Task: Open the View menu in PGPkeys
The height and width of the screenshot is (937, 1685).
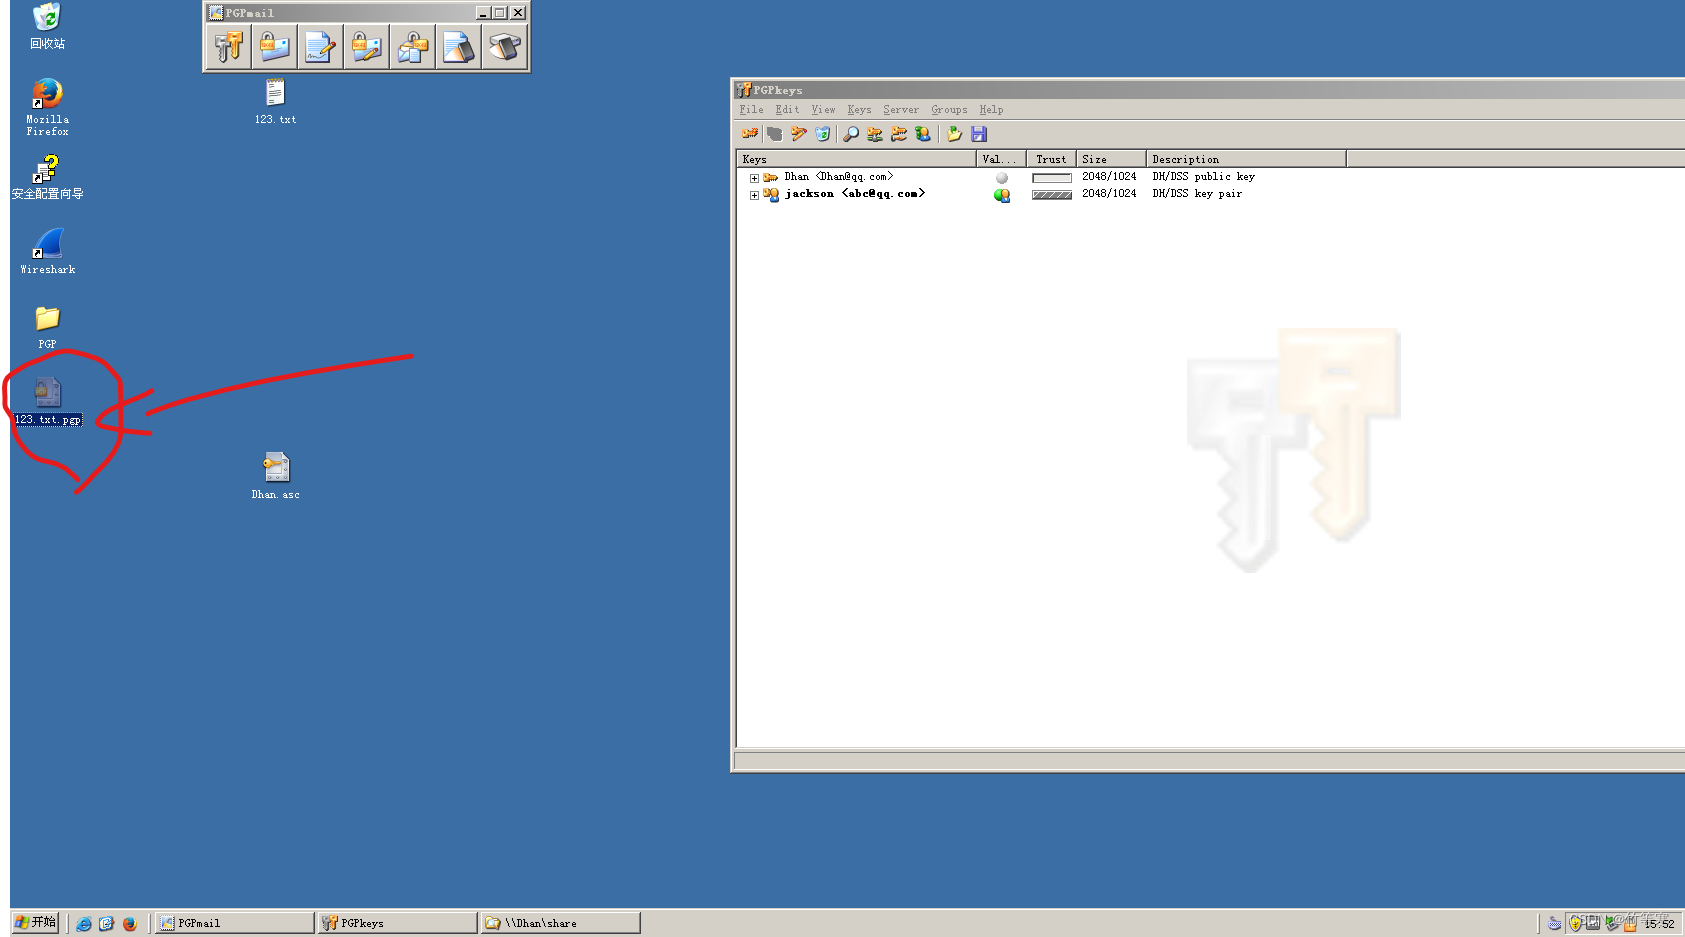Action: tap(823, 110)
